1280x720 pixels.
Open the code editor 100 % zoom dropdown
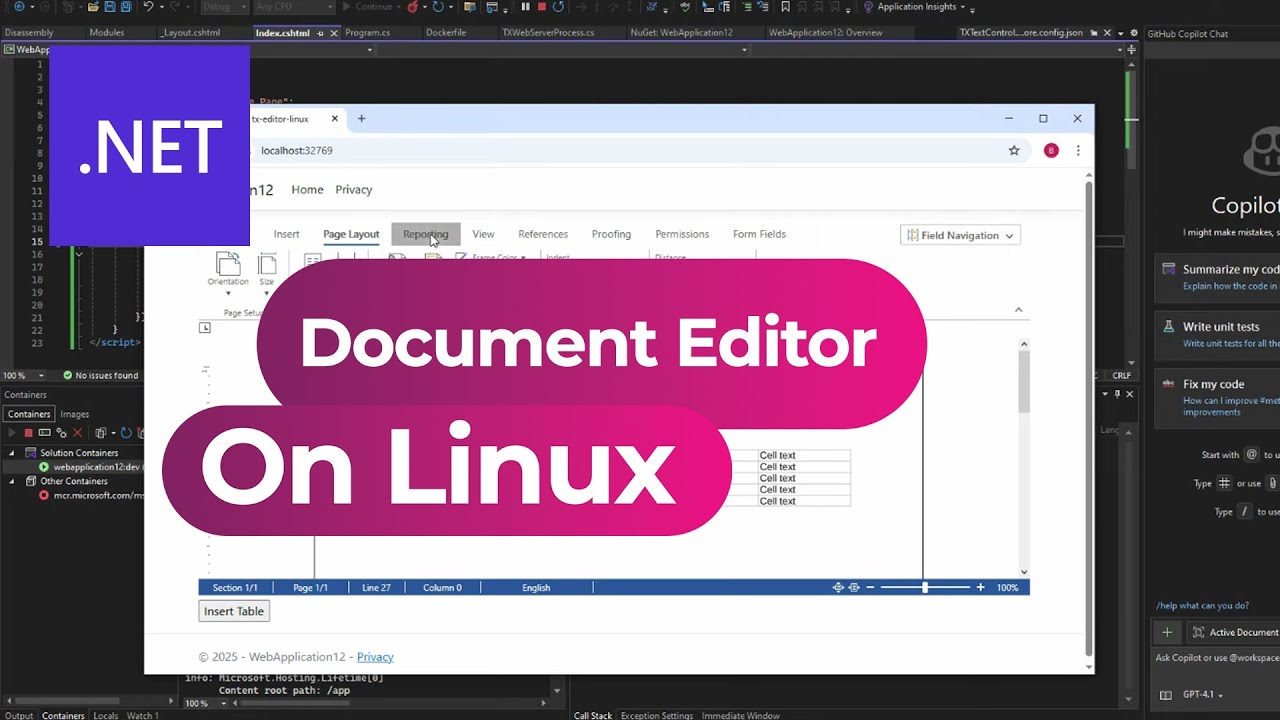point(40,376)
